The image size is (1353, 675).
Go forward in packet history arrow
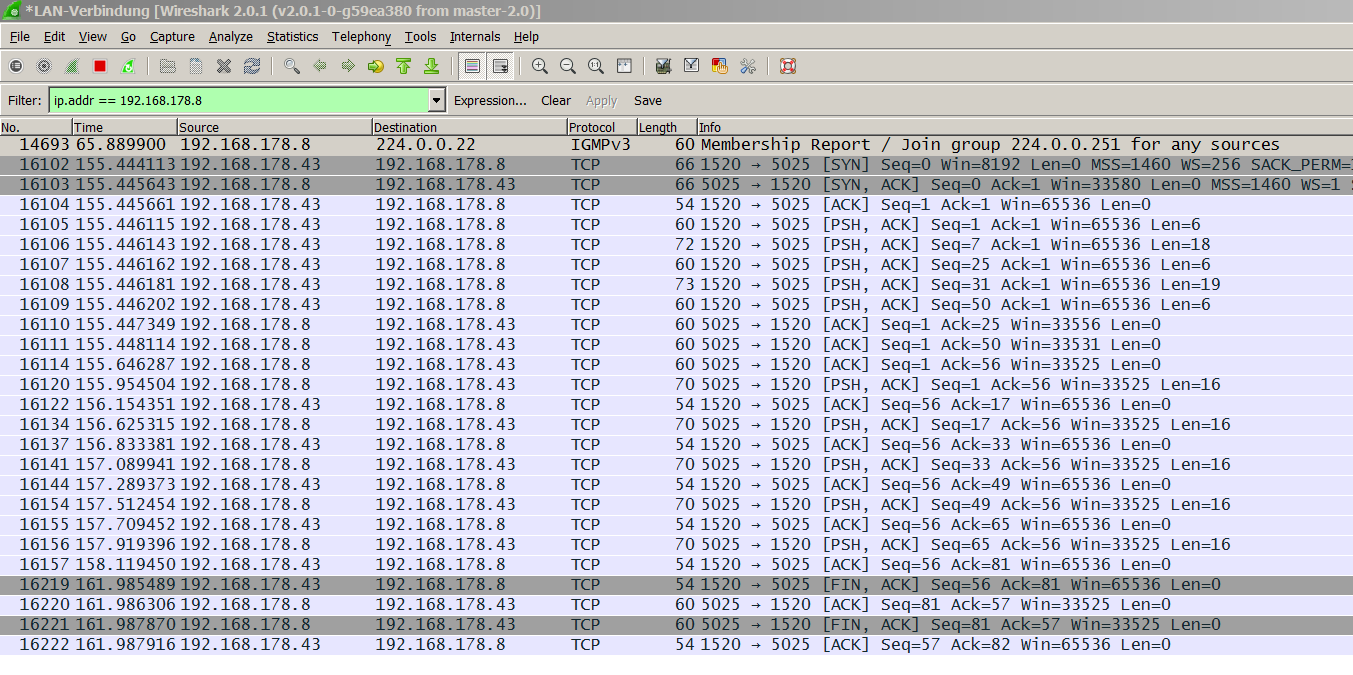point(347,66)
